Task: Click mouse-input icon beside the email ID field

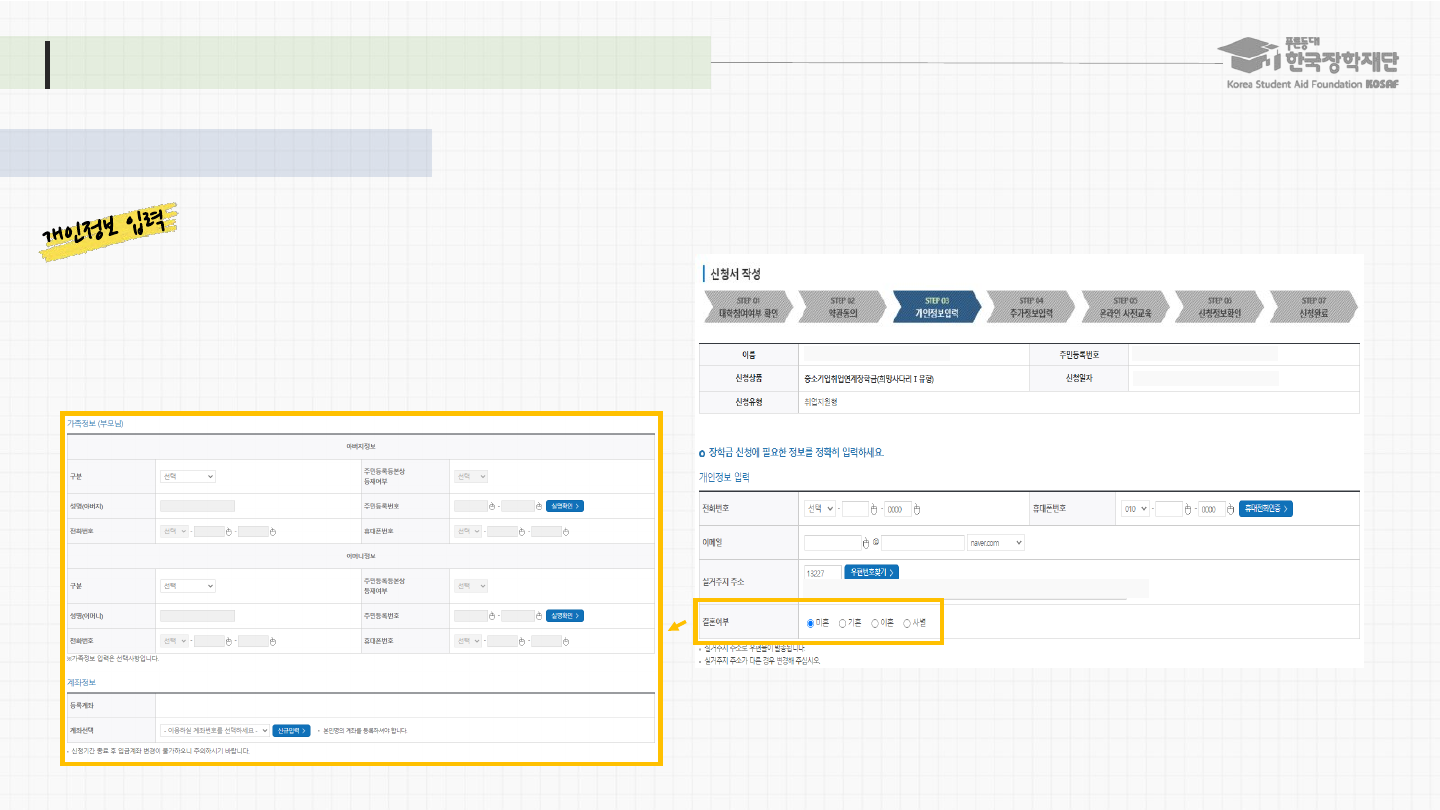Action: [868, 543]
